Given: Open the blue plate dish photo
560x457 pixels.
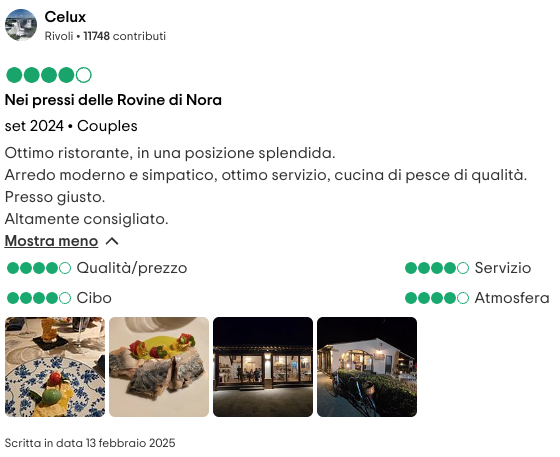Looking at the screenshot, I should tap(55, 367).
